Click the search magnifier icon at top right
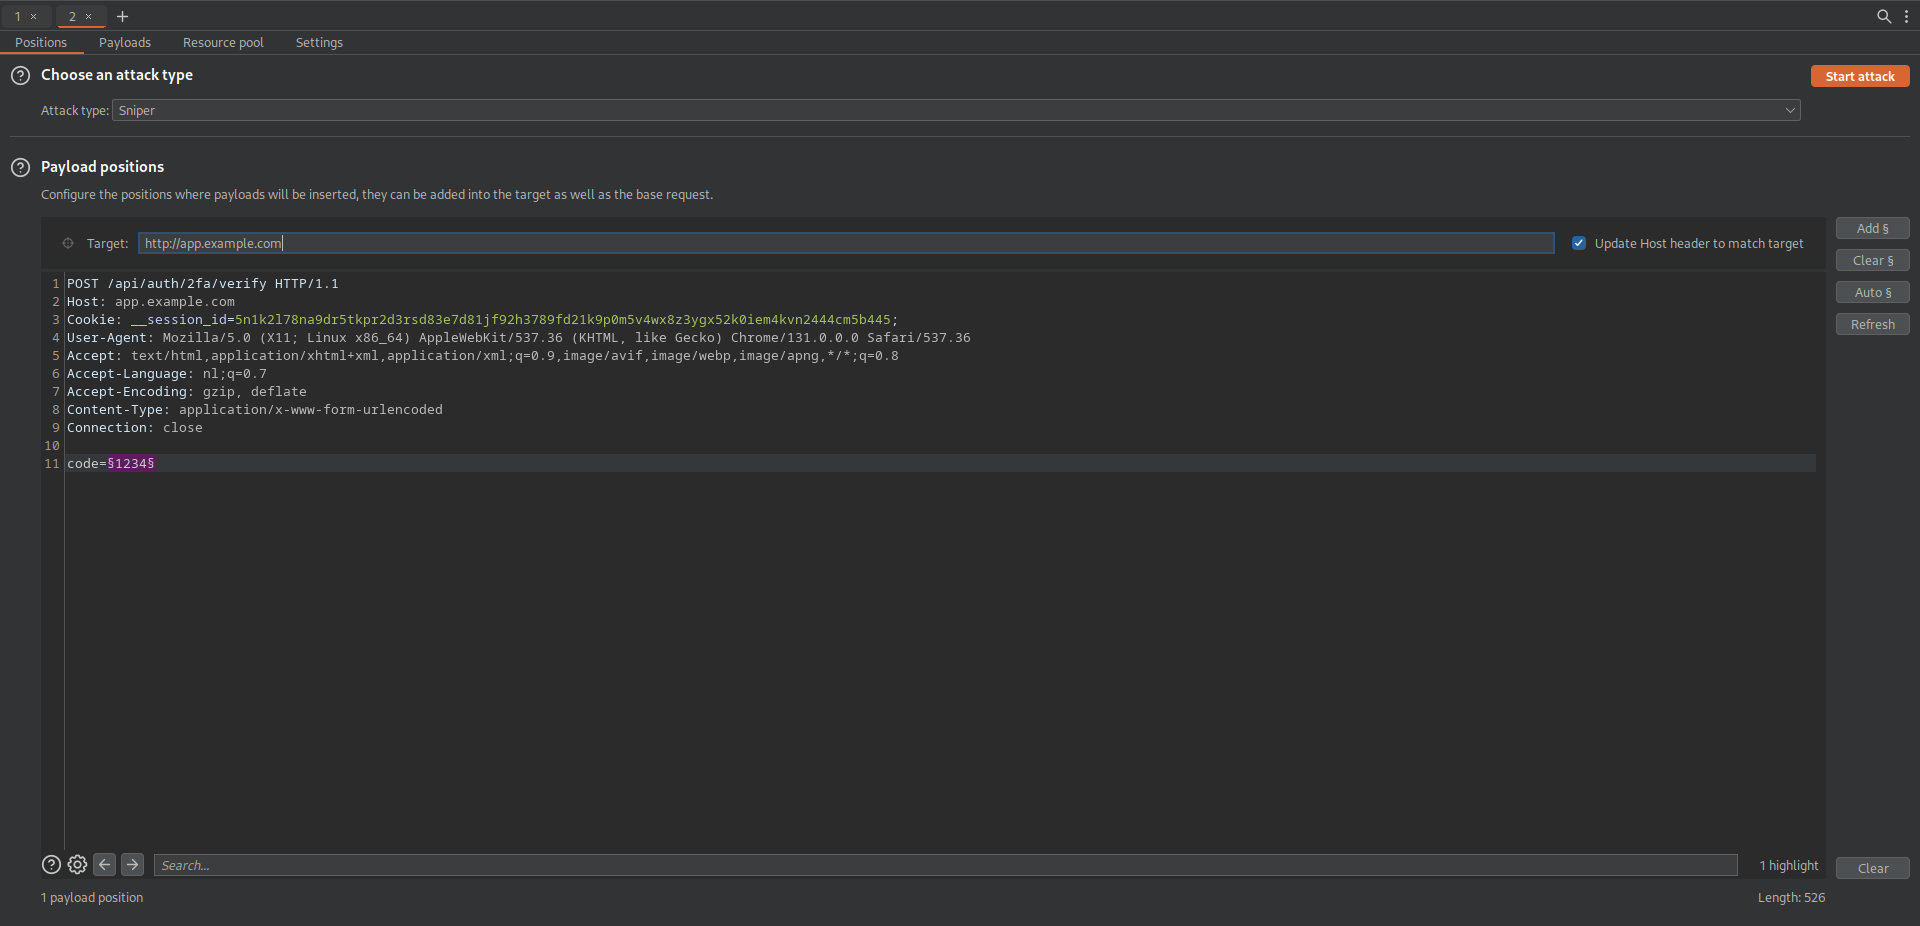 point(1884,16)
